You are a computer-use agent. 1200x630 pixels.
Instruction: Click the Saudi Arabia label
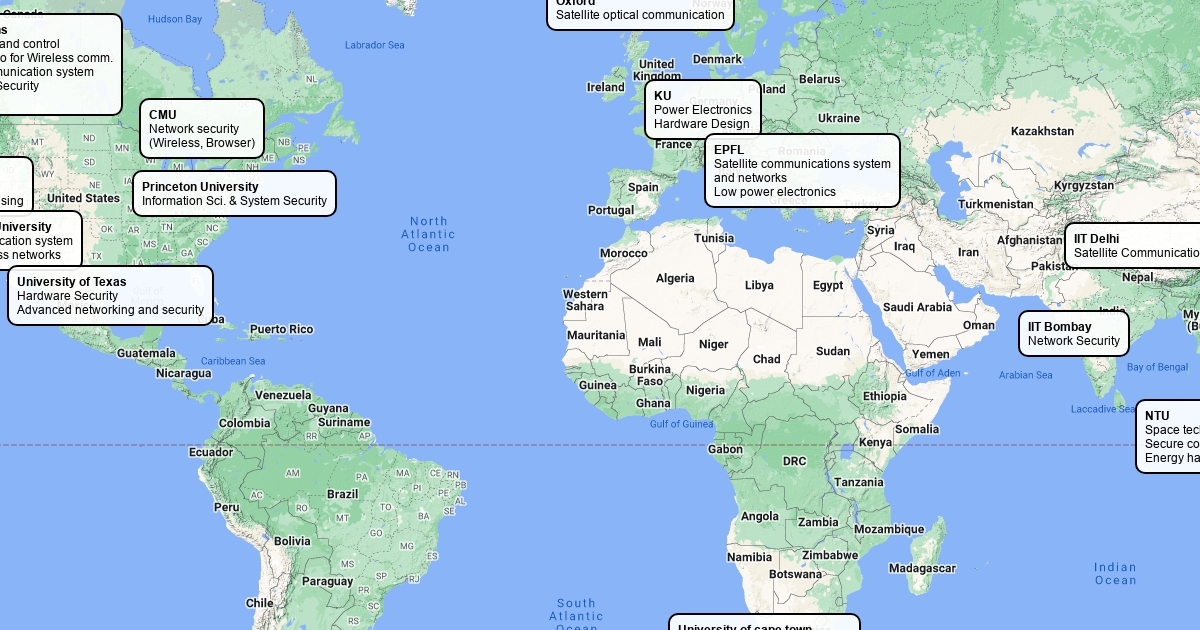click(918, 307)
